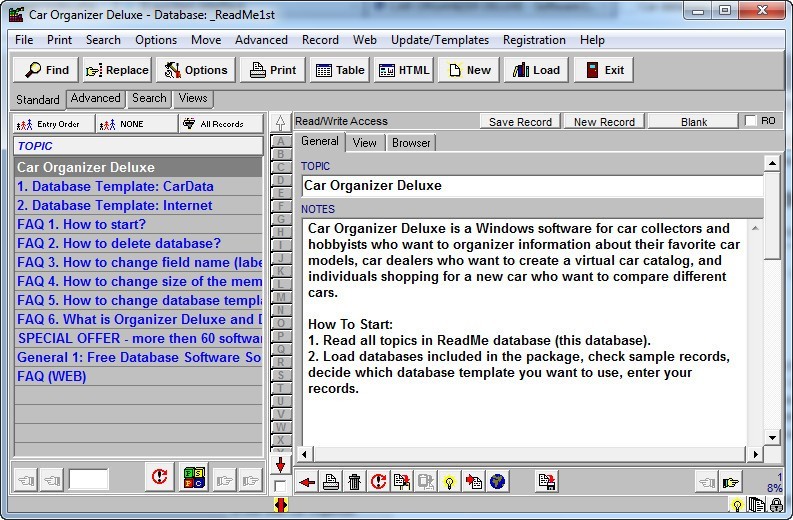Click the red left arrow icon in record toolbar

point(306,482)
